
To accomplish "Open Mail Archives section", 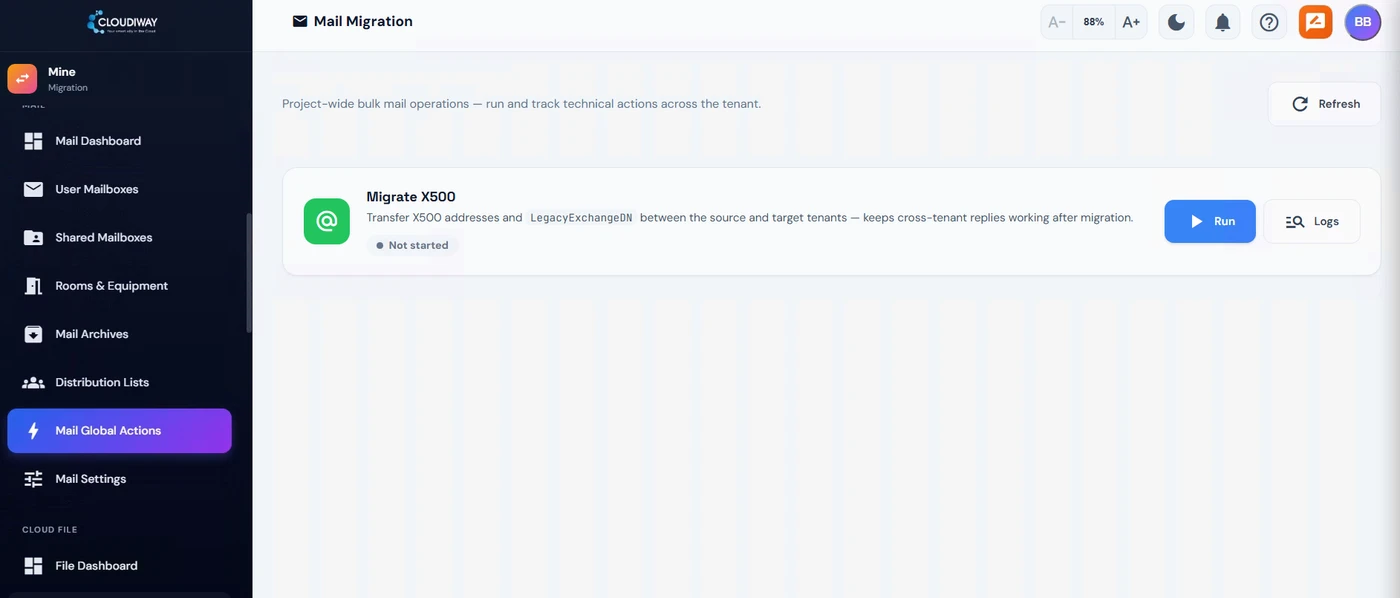I will coord(119,334).
